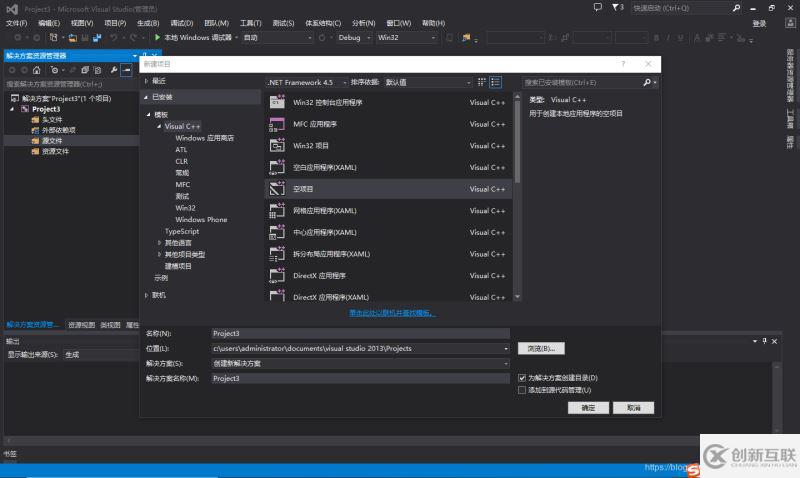Switch templates to small icons grid view

coord(481,82)
